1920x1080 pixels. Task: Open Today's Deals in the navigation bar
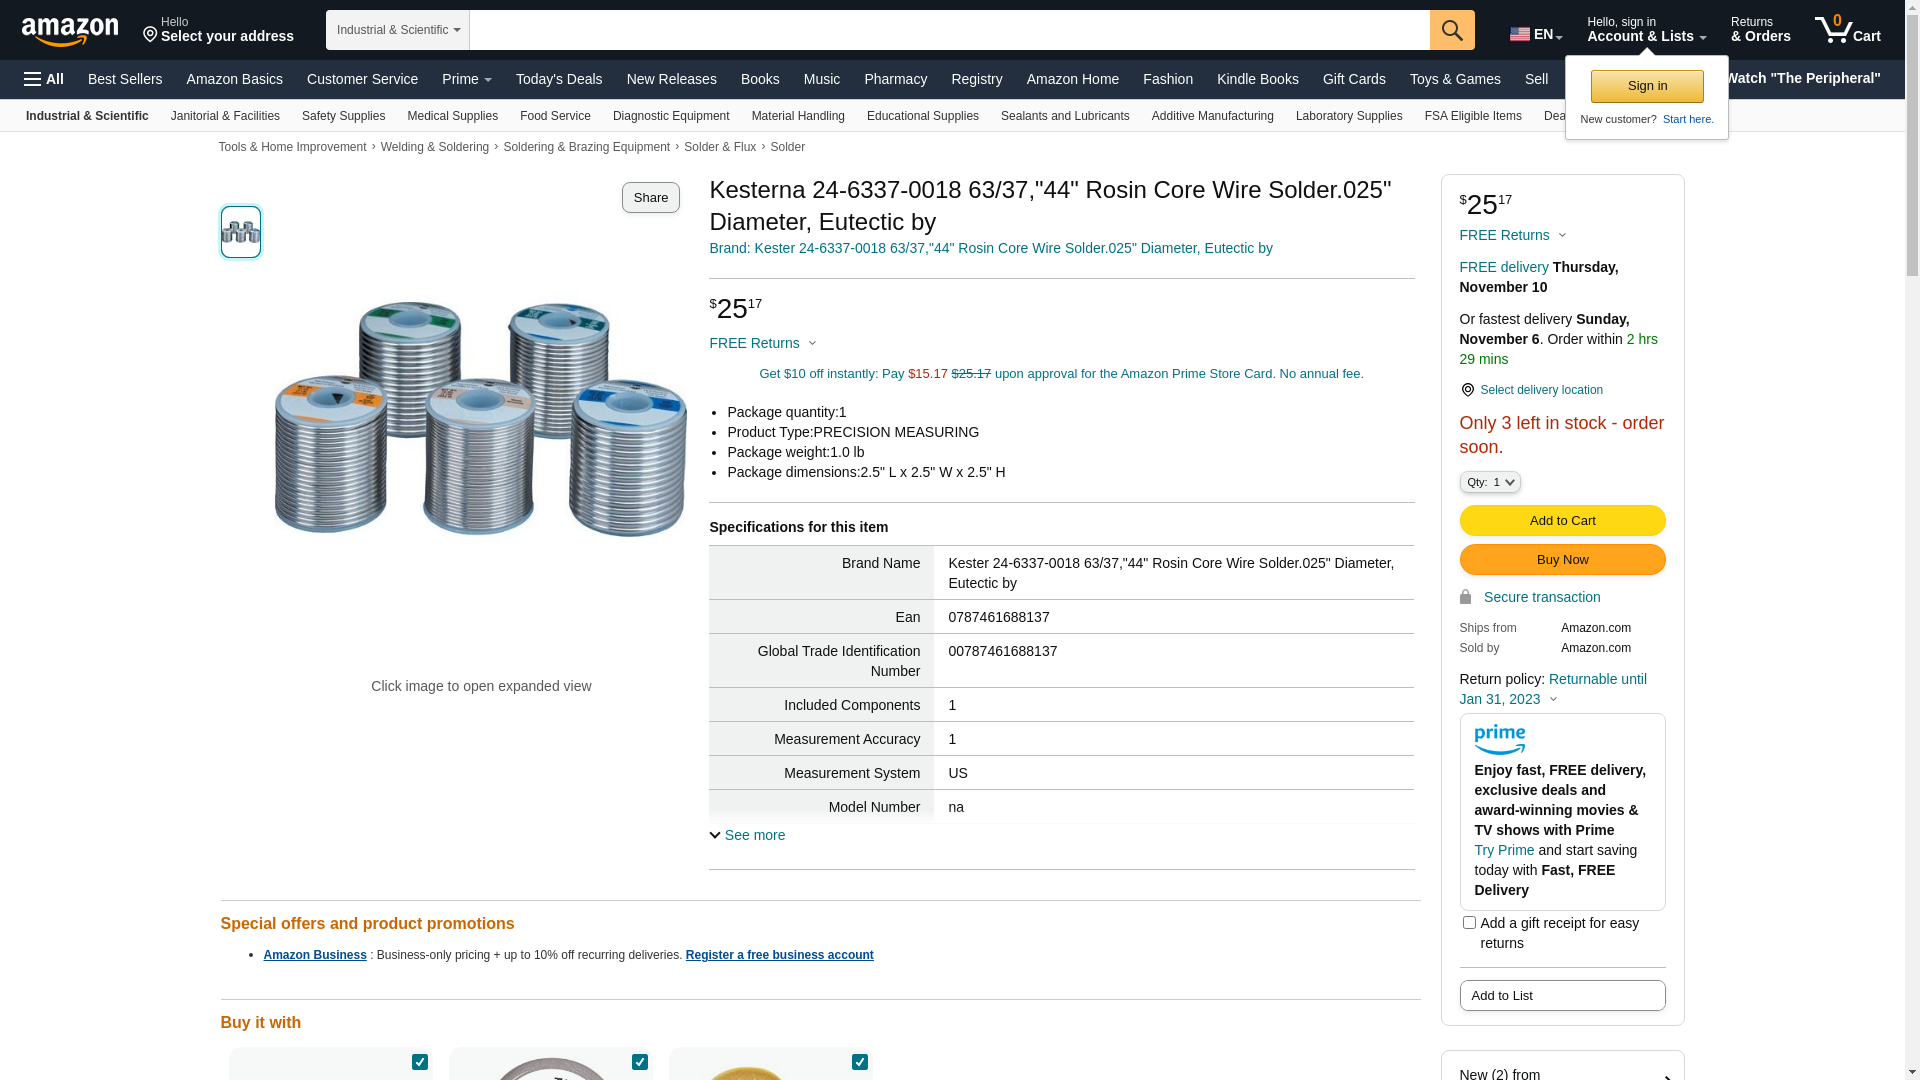(558, 79)
